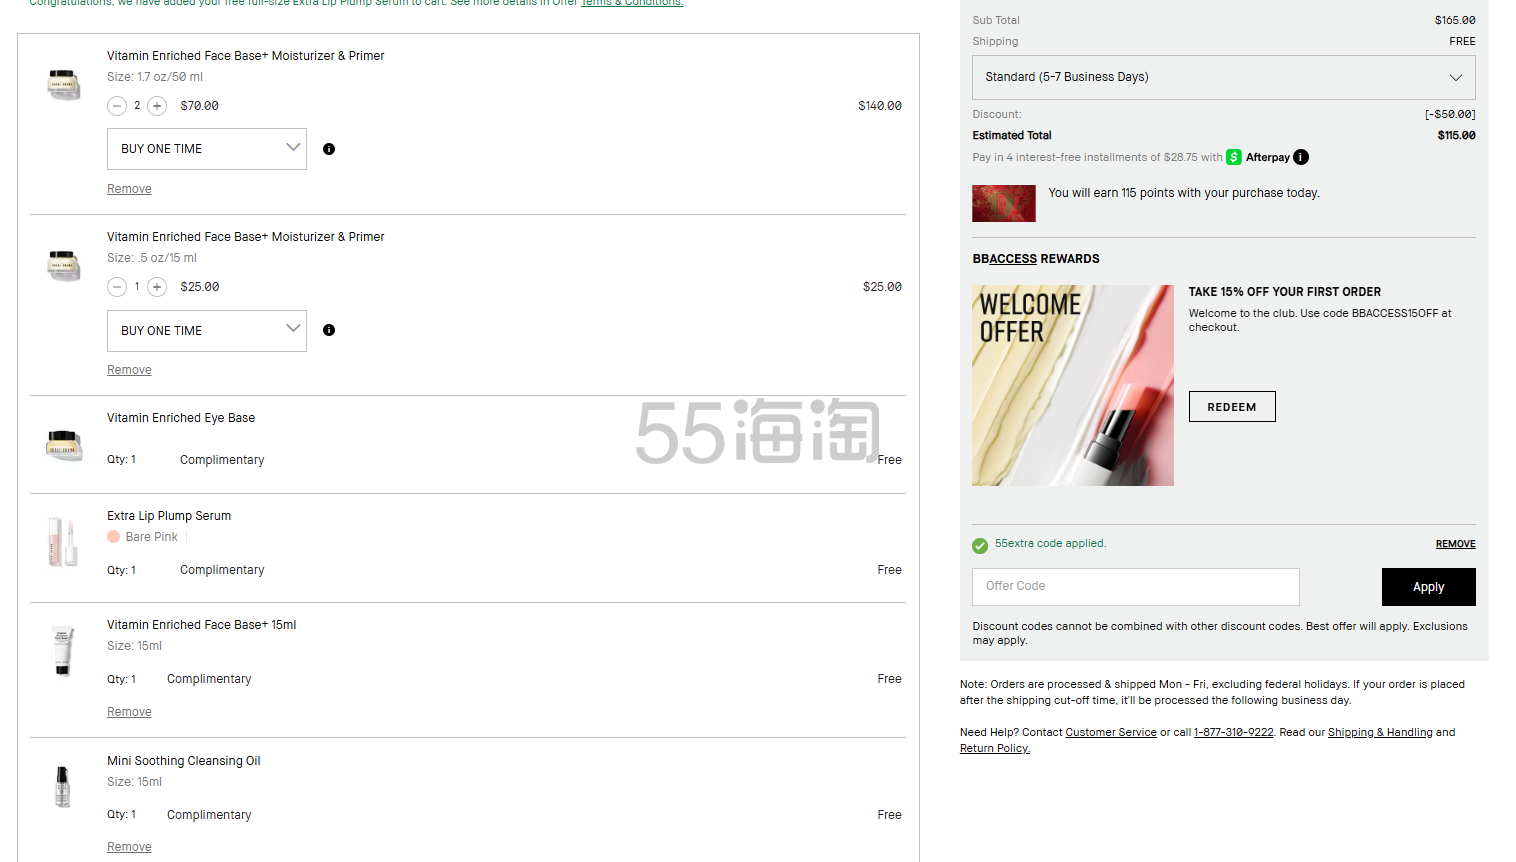The height and width of the screenshot is (862, 1516).
Task: Increase quantity of the $25.00 moisturizer
Action: [x=157, y=287]
